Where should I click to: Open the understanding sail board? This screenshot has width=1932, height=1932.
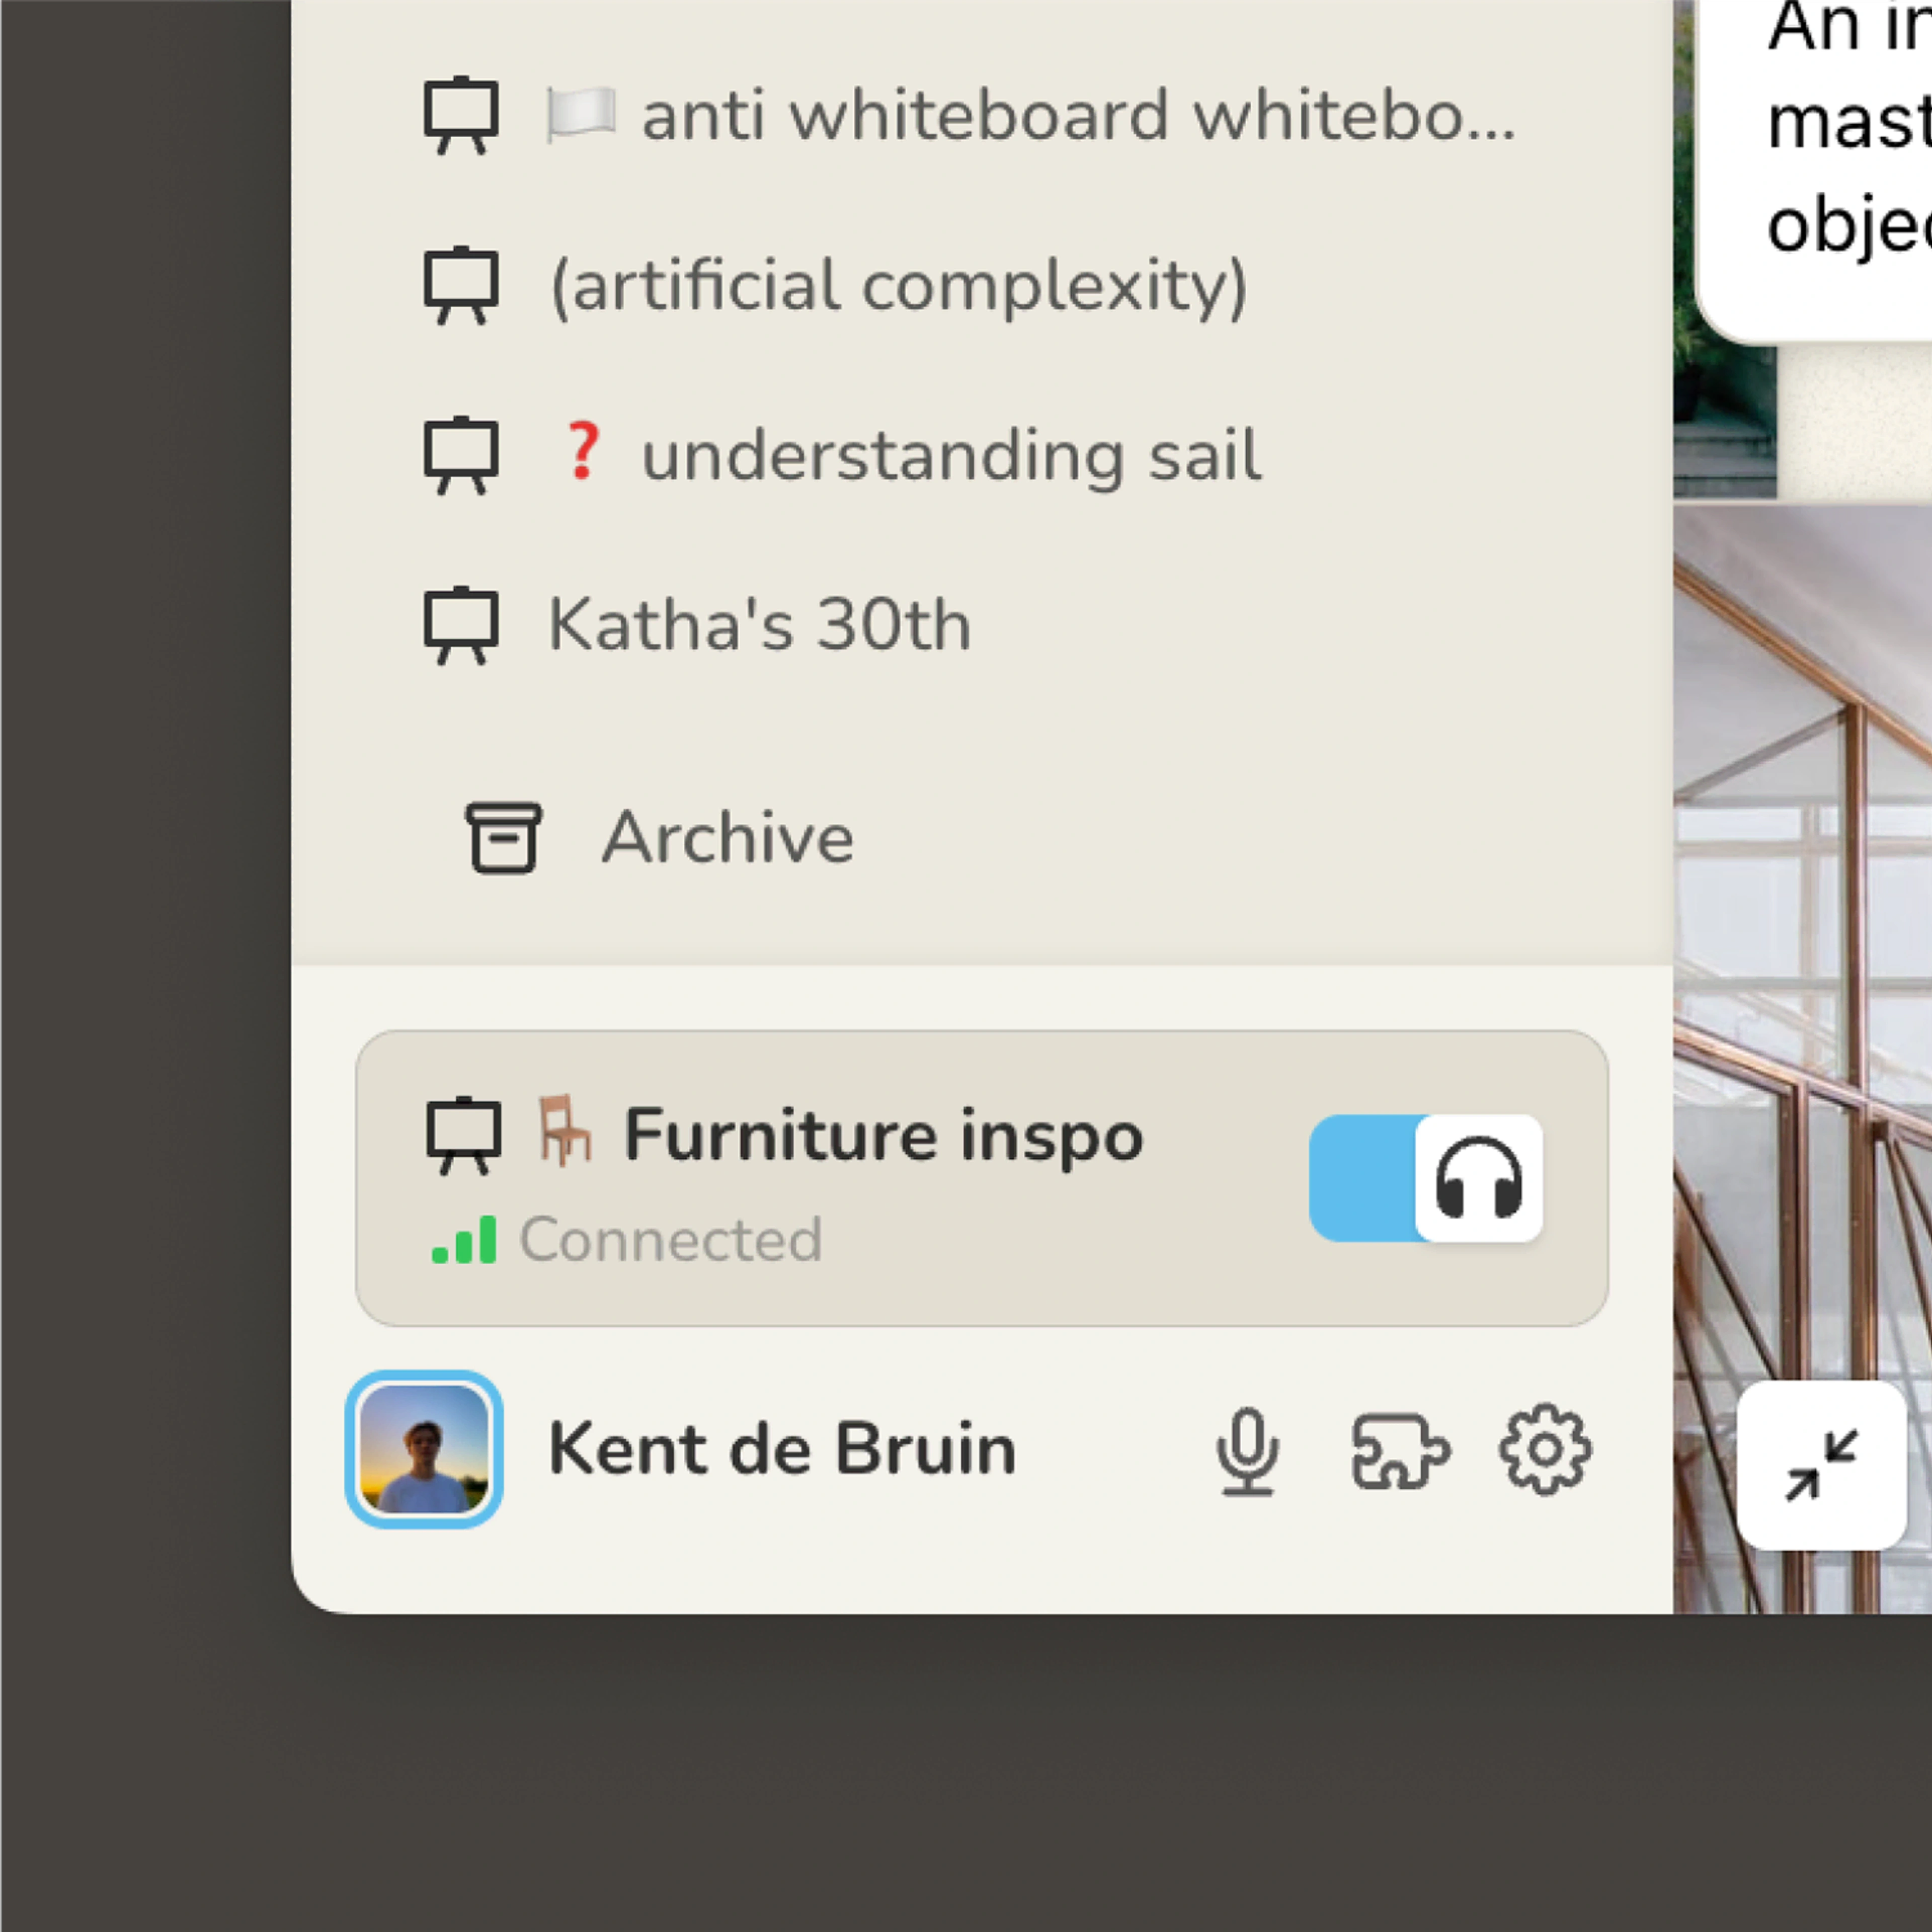click(950, 455)
